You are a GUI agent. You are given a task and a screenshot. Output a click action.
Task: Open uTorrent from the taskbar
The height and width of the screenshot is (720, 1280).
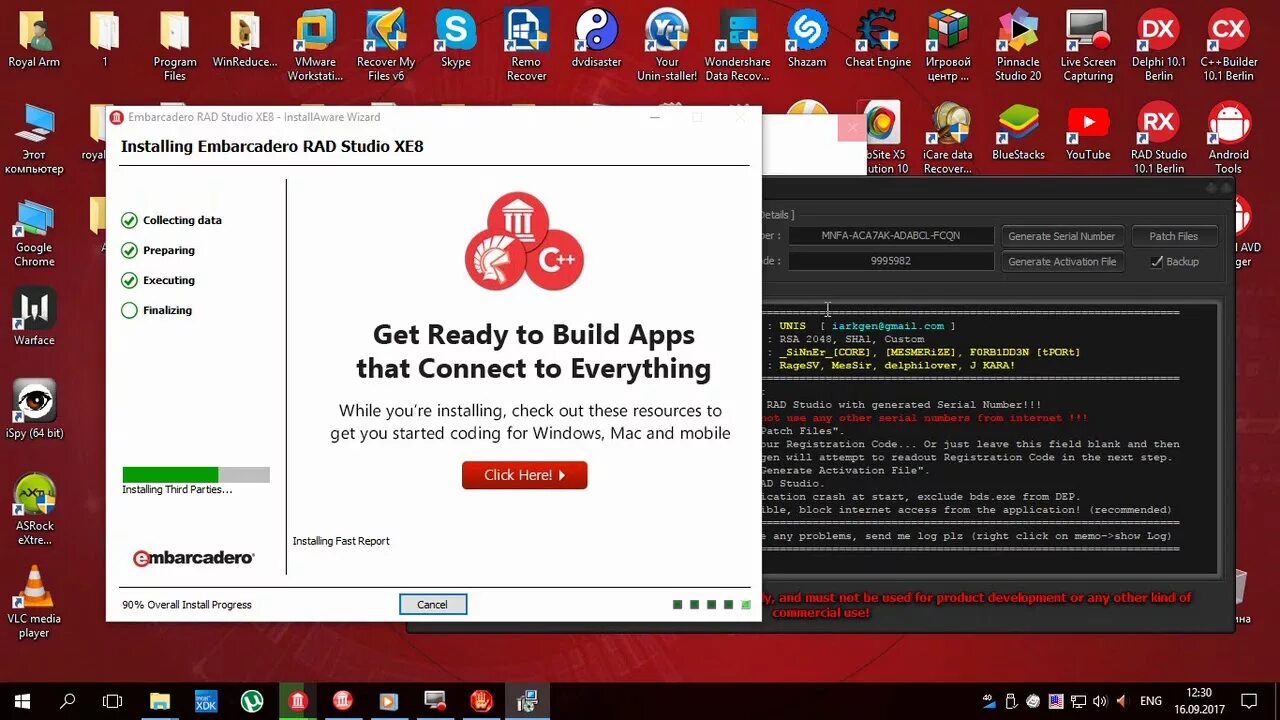[252, 701]
